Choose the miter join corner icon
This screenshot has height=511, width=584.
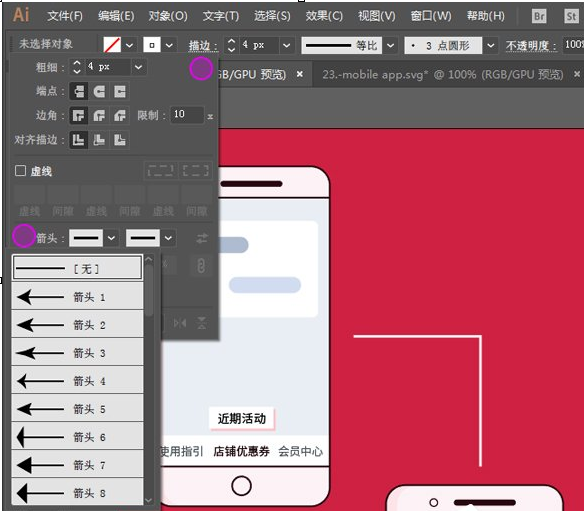click(x=79, y=115)
